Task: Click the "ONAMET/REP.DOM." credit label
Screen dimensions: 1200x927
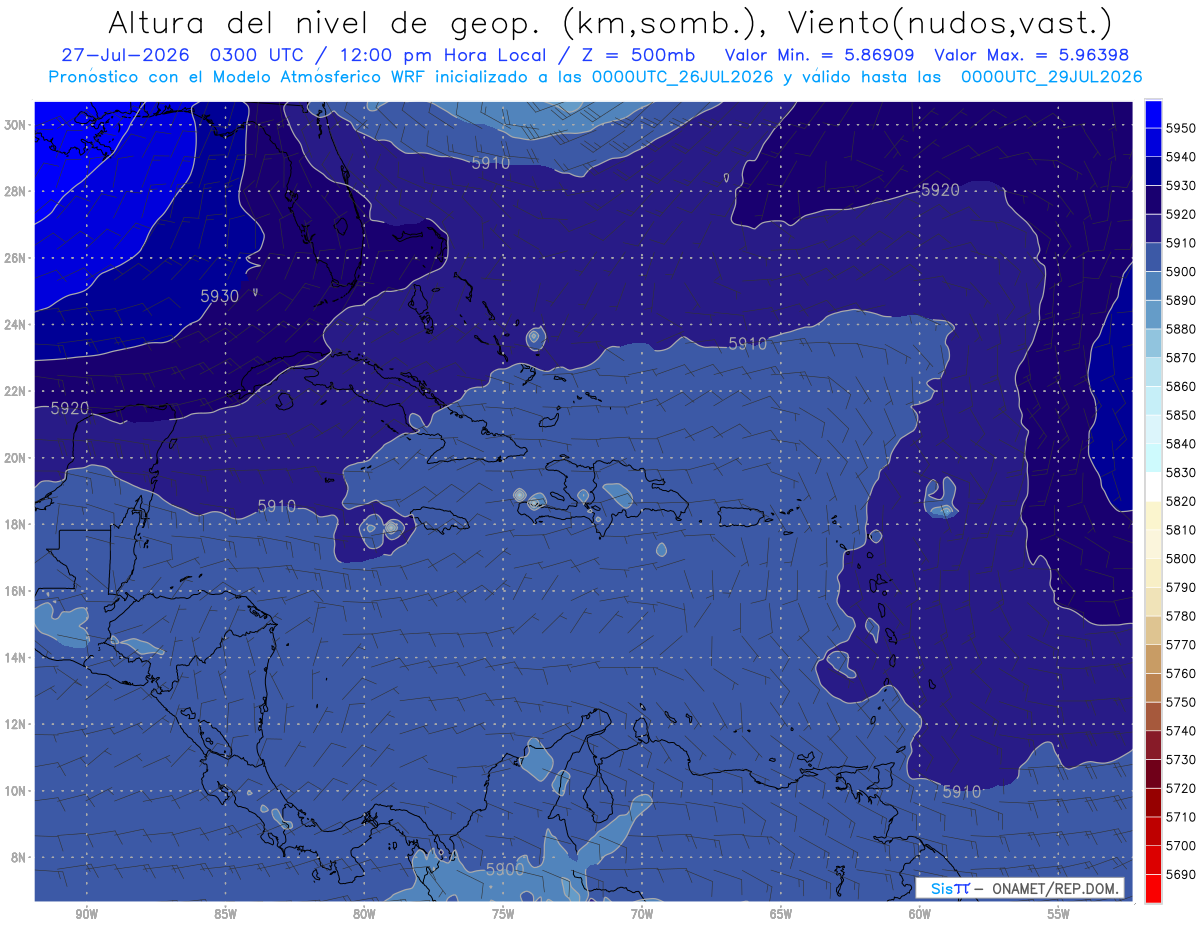Action: [x=1054, y=888]
